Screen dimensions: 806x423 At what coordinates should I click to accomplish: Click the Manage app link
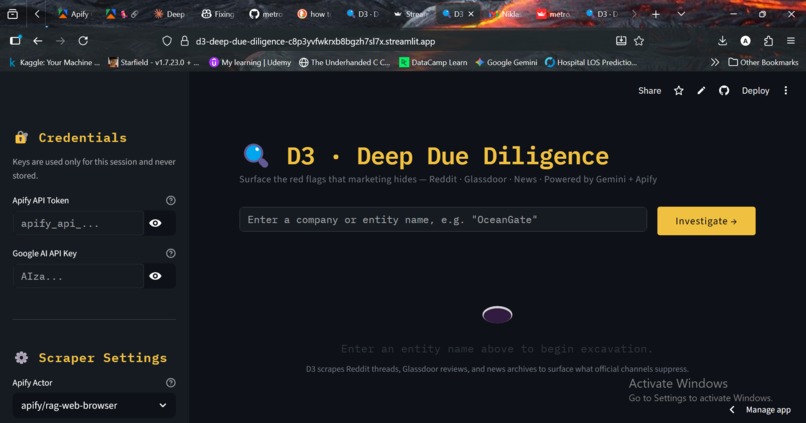click(768, 410)
